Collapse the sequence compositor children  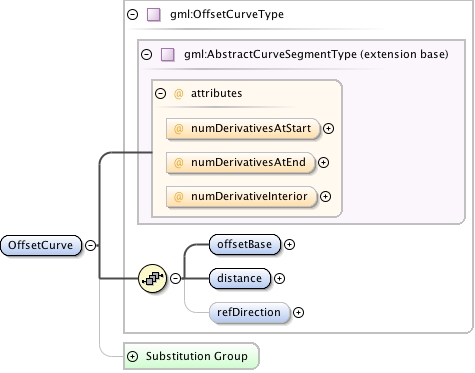175,278
